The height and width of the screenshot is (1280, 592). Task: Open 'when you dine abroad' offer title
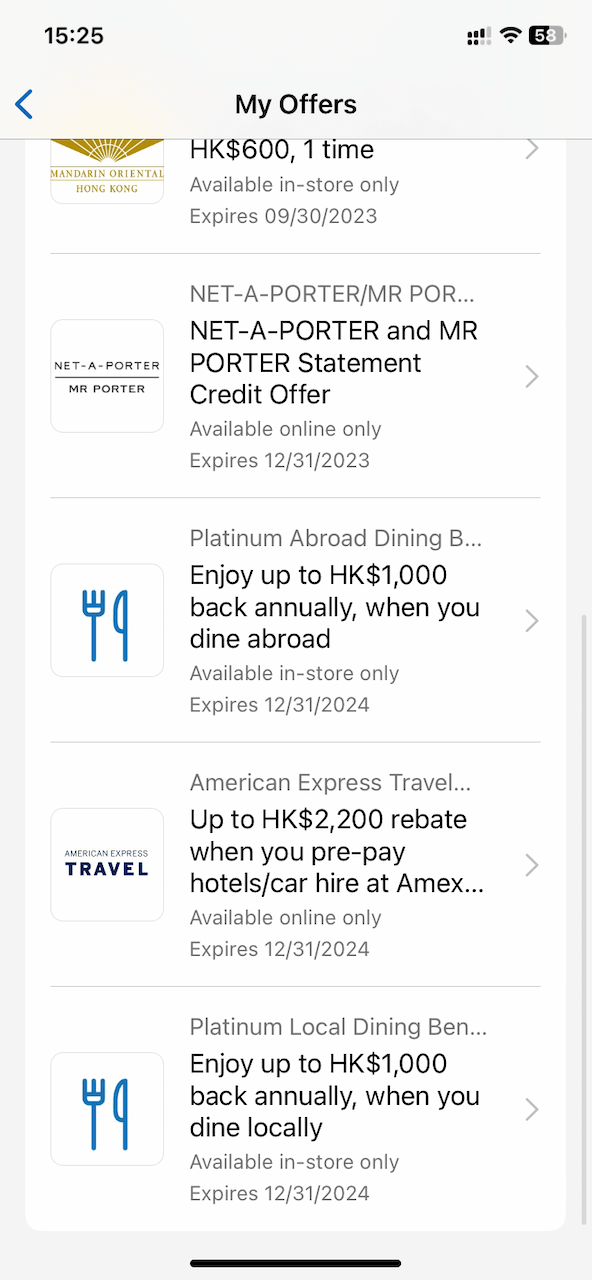[334, 607]
